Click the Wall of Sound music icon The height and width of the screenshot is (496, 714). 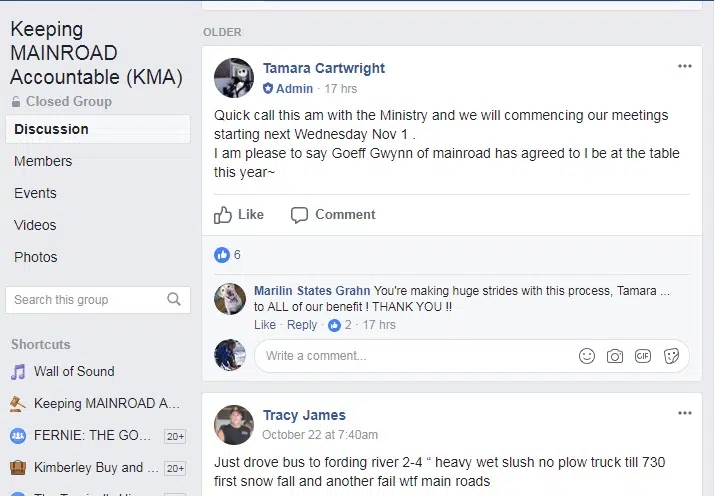click(x=18, y=372)
